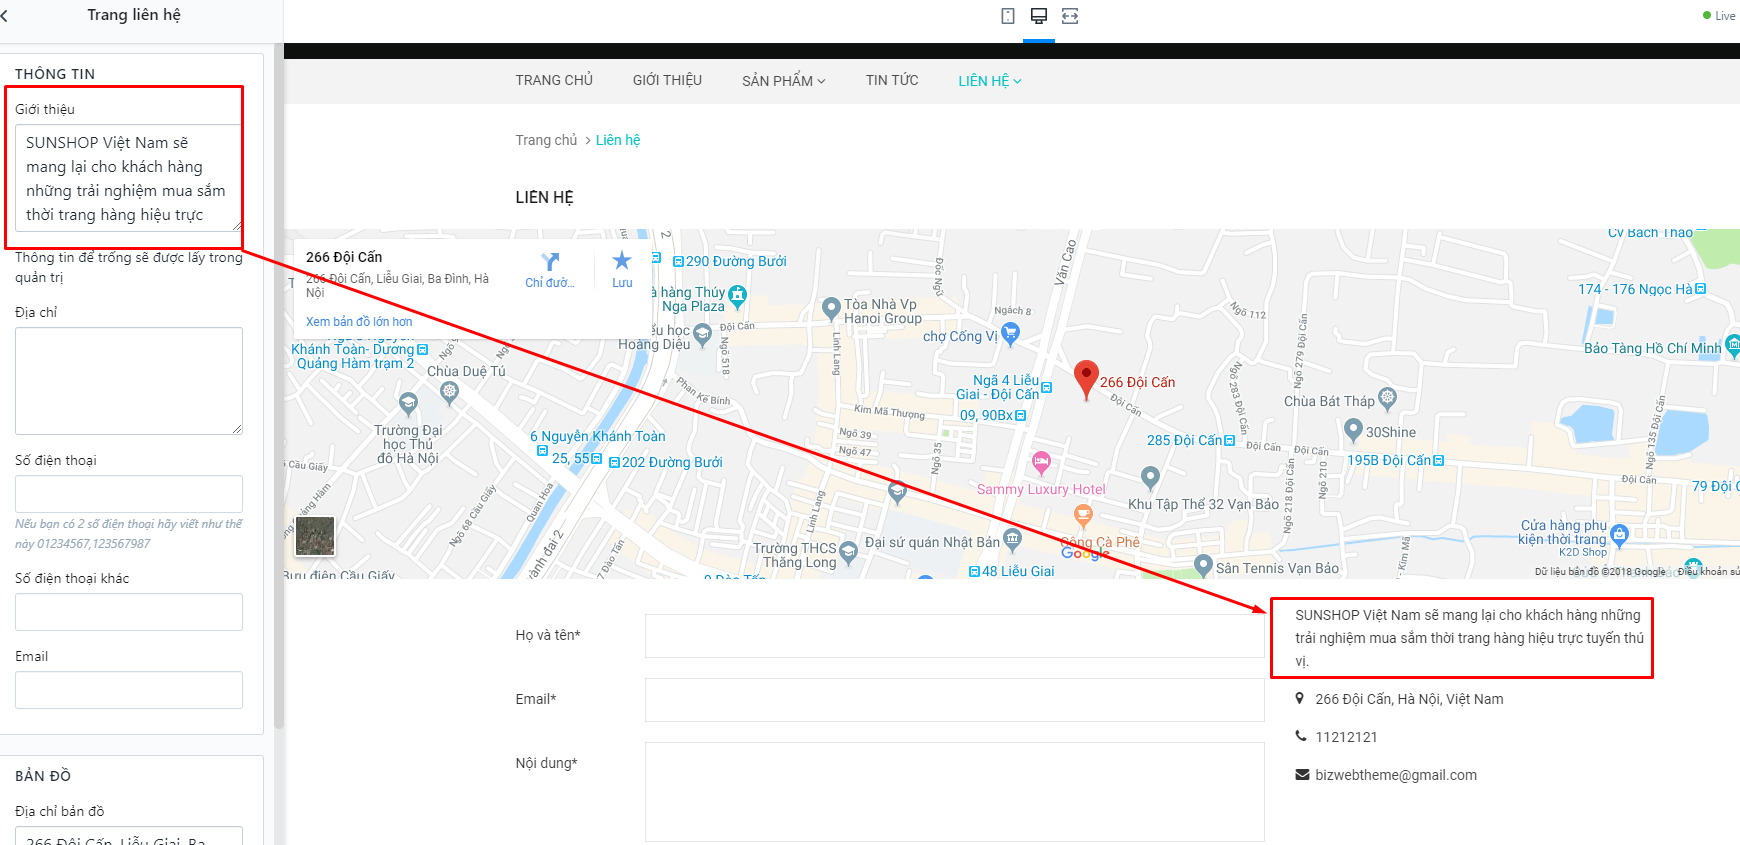The width and height of the screenshot is (1740, 845).
Task: Click the chợ Cống Vị shopping marker
Action: tap(1011, 334)
